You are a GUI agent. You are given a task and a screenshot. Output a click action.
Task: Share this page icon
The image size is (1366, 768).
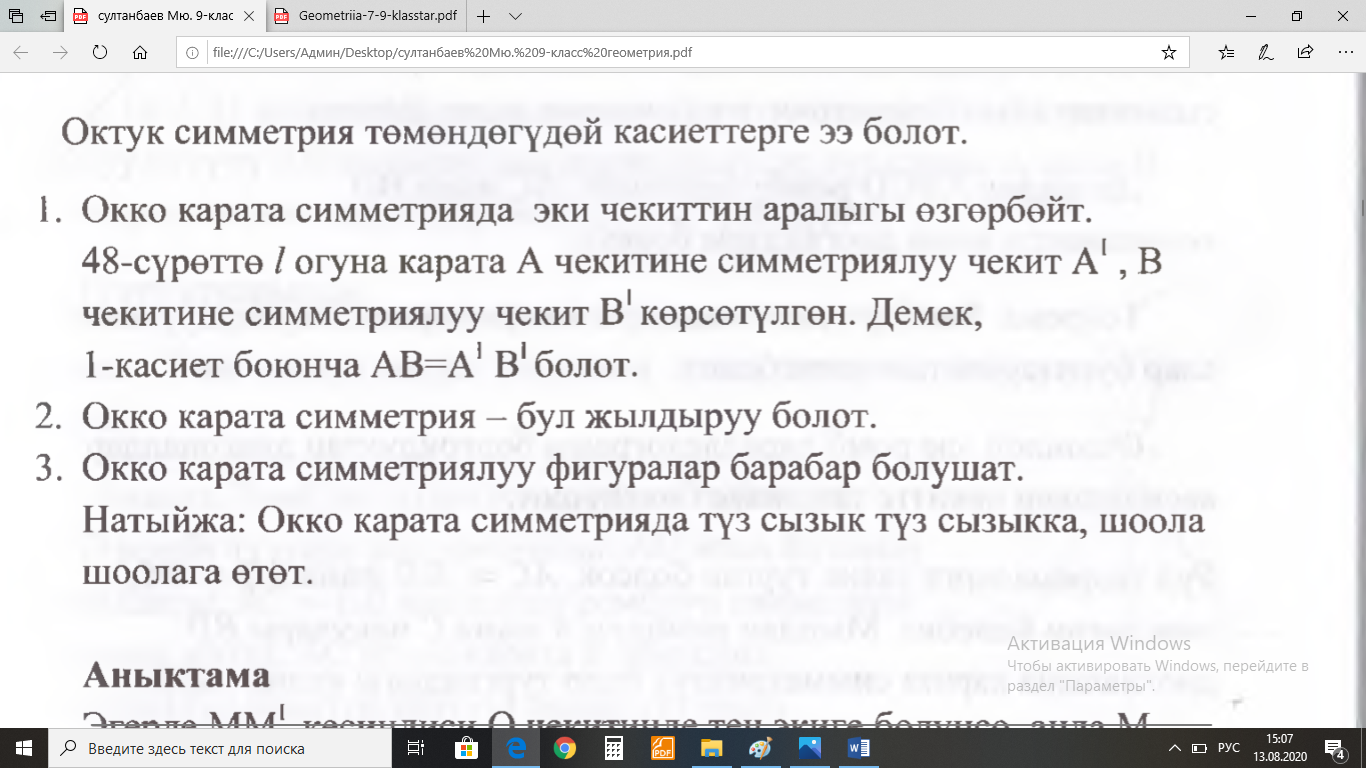(1305, 53)
